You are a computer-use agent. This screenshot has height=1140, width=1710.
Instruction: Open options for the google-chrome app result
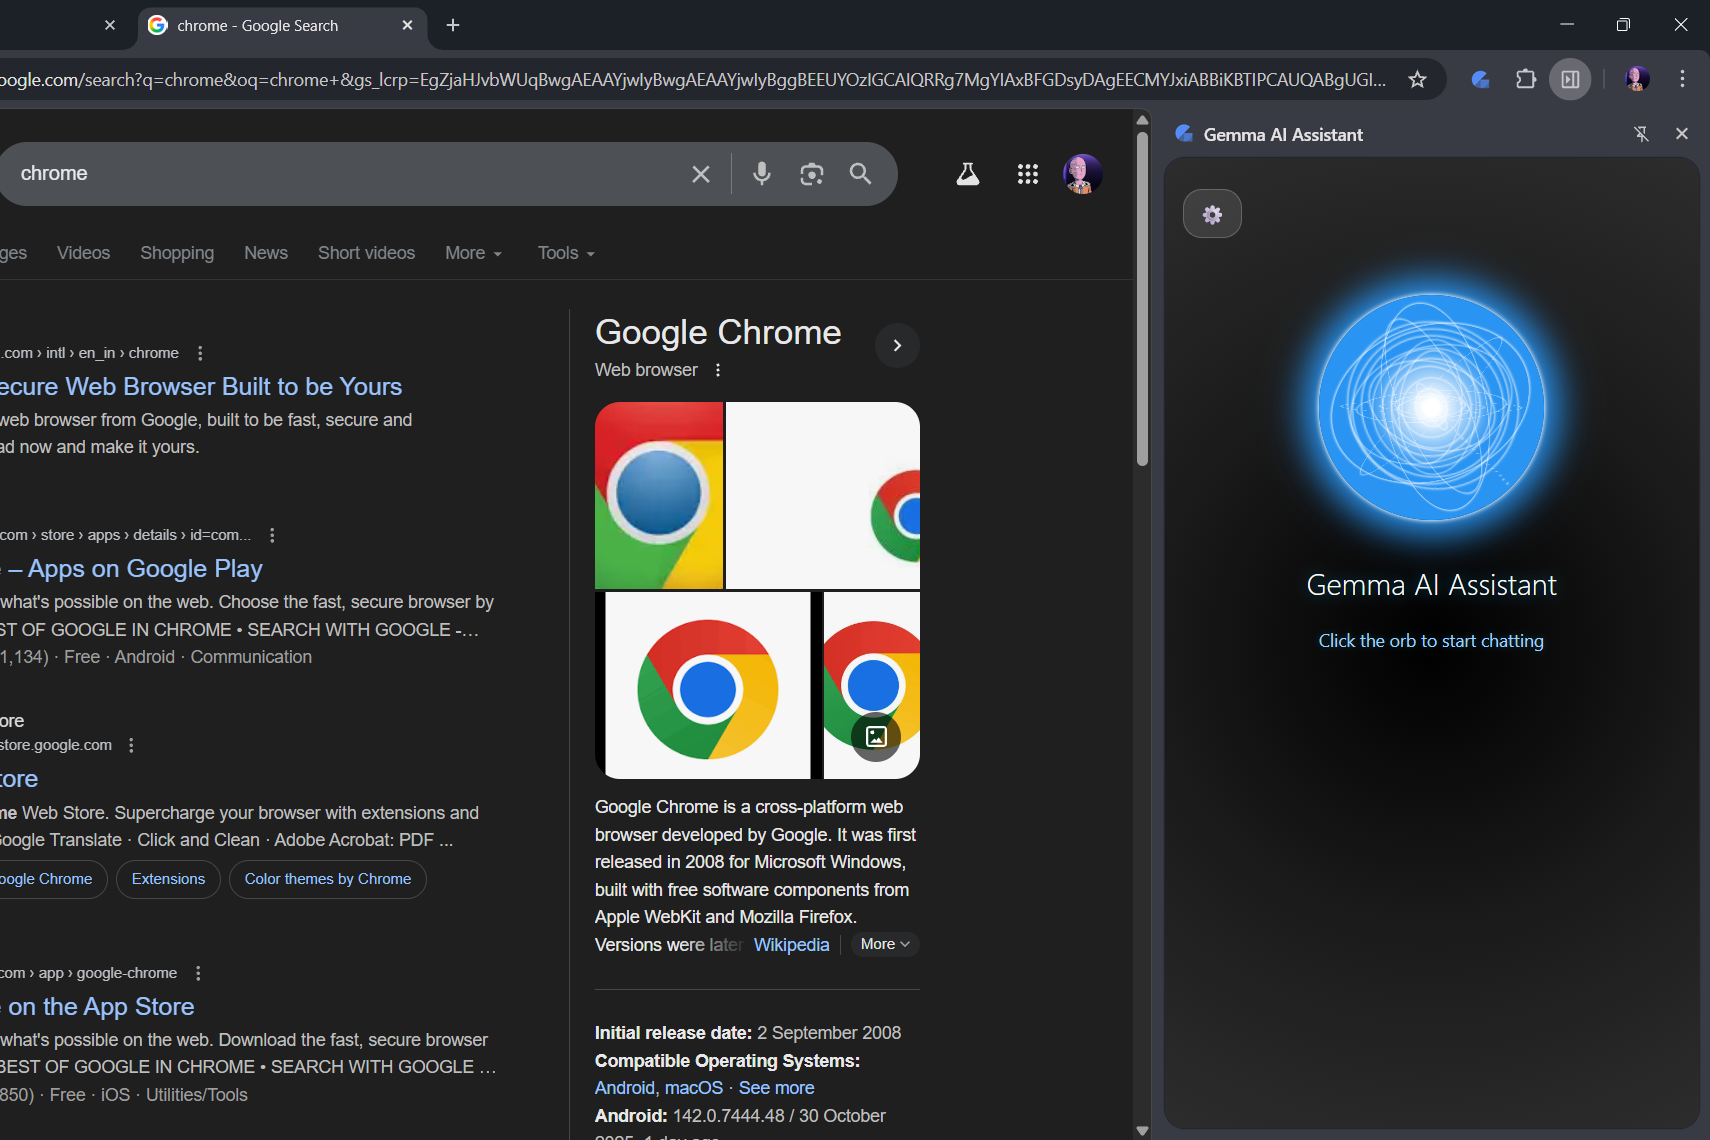click(x=198, y=973)
